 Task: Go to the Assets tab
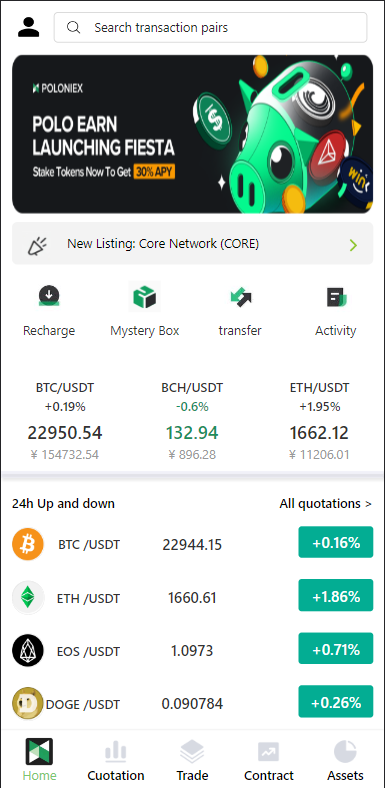click(x=345, y=761)
